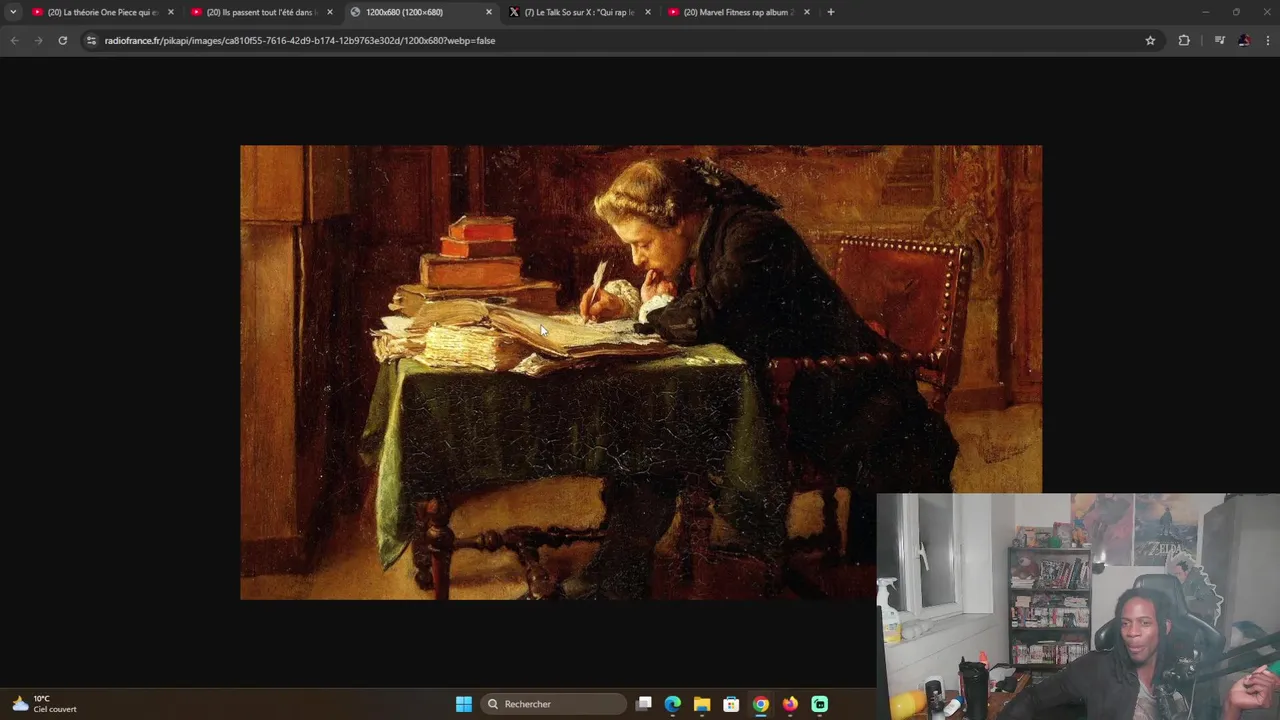Close the 1200x680 image tab
This screenshot has width=1280, height=720.
(489, 12)
